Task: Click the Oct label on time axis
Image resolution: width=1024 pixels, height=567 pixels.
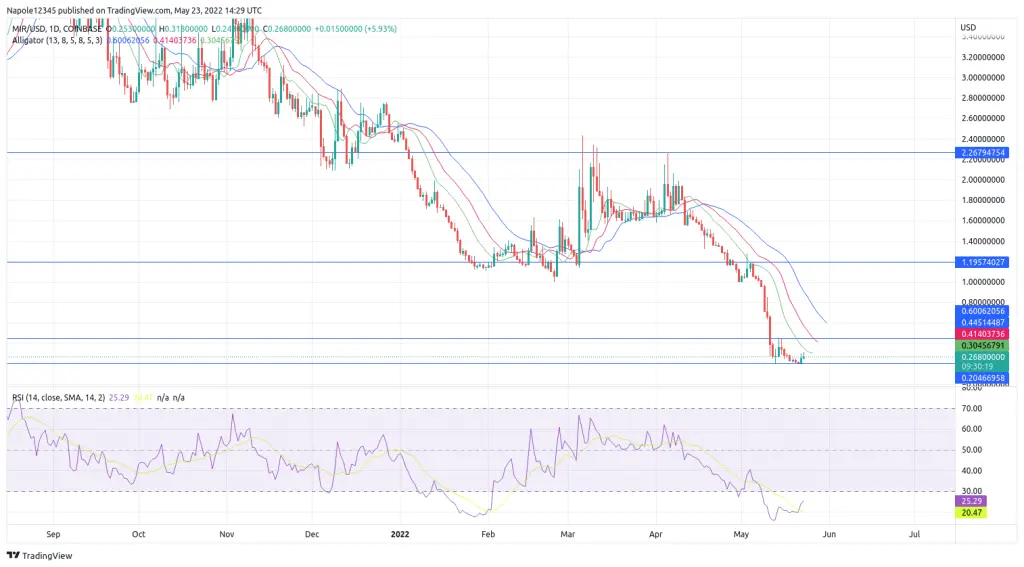Action: click(138, 534)
